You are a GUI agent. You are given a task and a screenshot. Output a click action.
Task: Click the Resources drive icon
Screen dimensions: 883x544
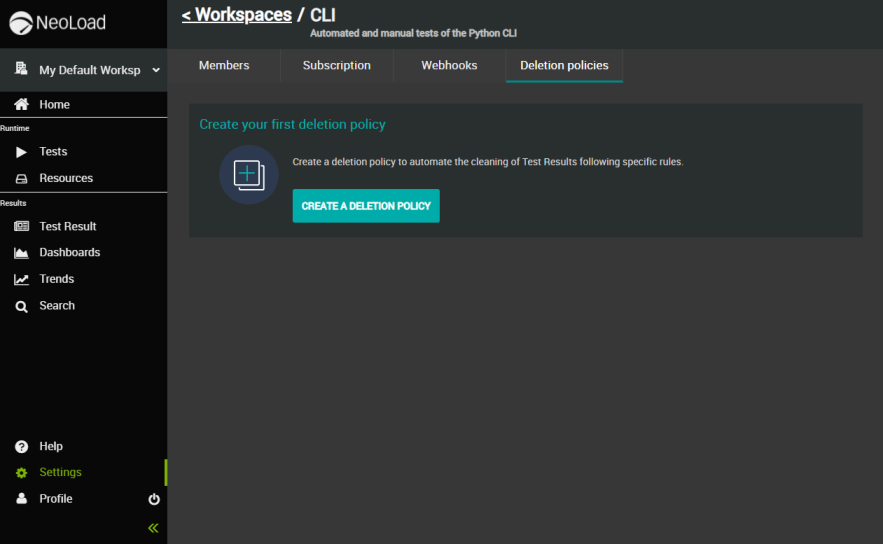pos(21,179)
